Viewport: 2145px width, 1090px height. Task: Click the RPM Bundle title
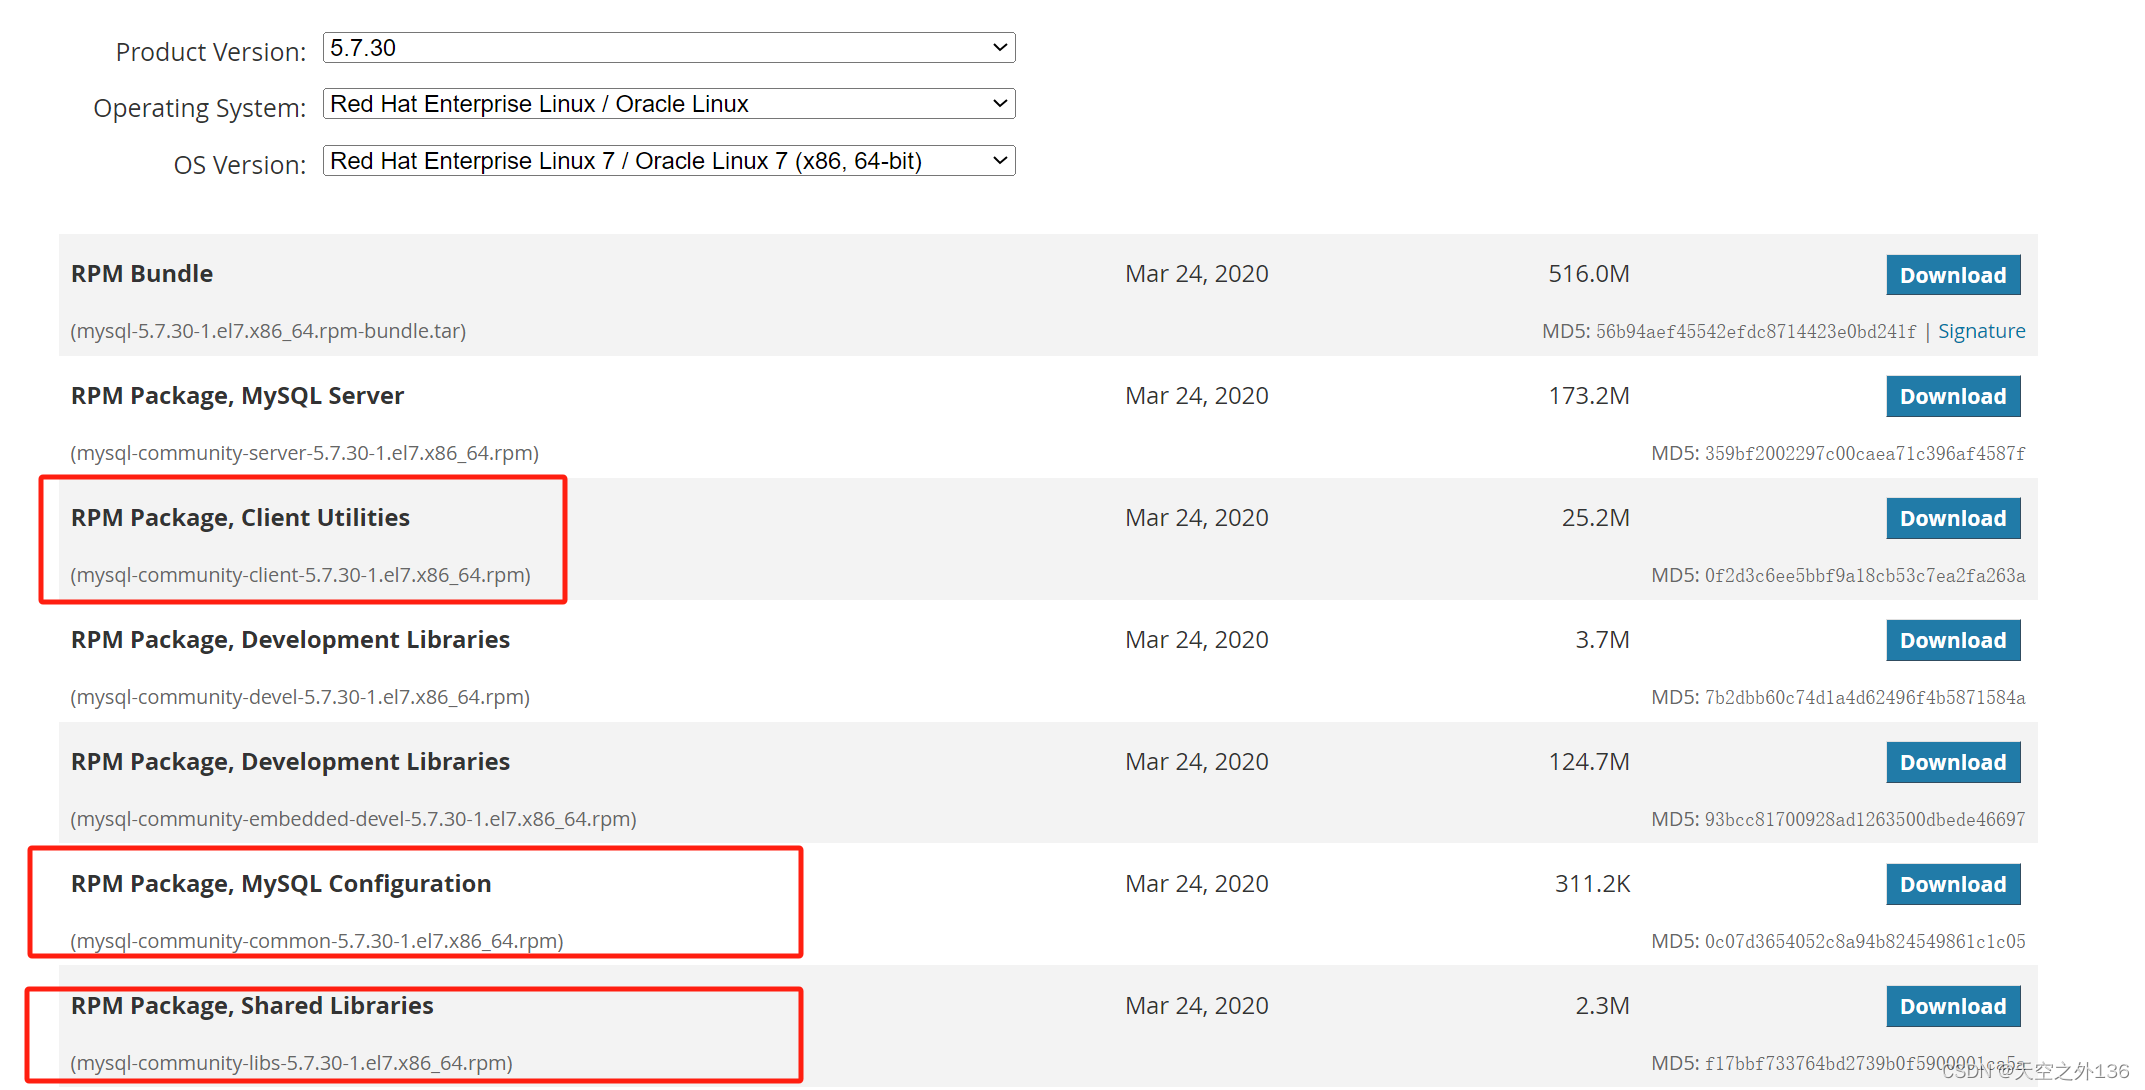pyautogui.click(x=142, y=274)
